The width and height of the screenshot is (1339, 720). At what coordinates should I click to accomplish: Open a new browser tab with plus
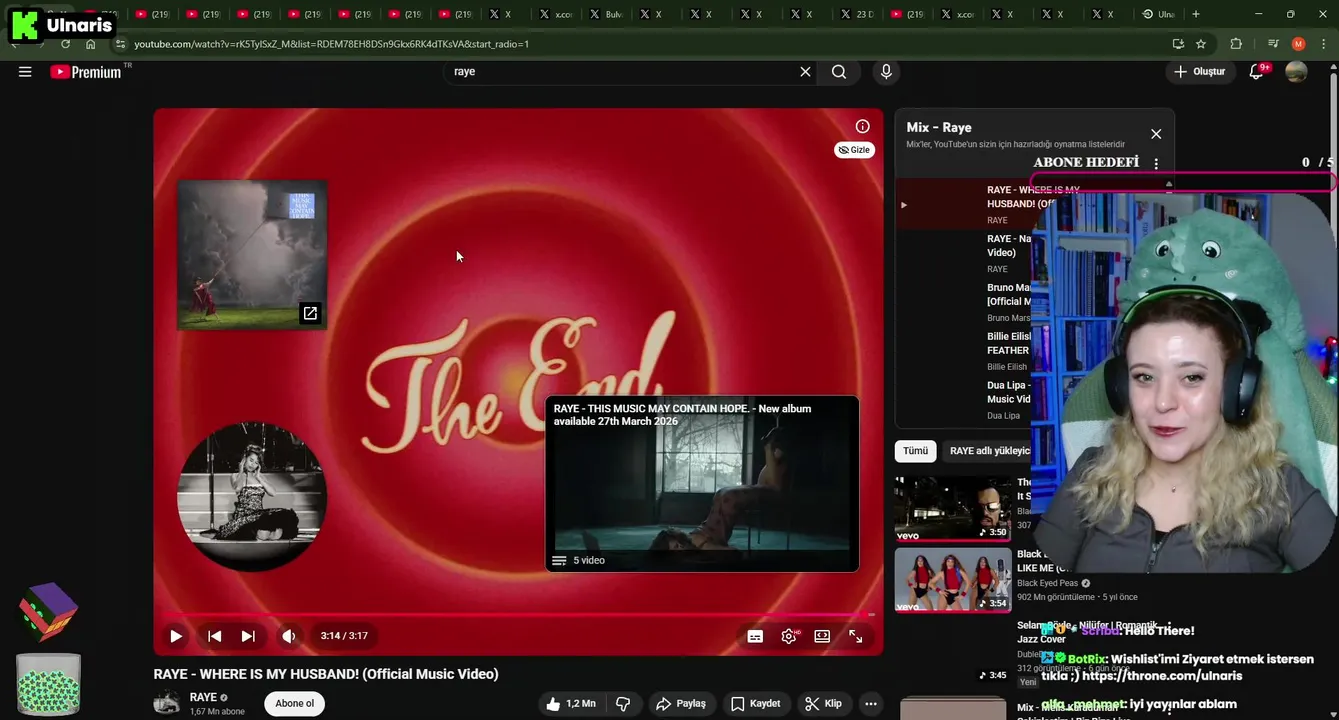click(1195, 14)
